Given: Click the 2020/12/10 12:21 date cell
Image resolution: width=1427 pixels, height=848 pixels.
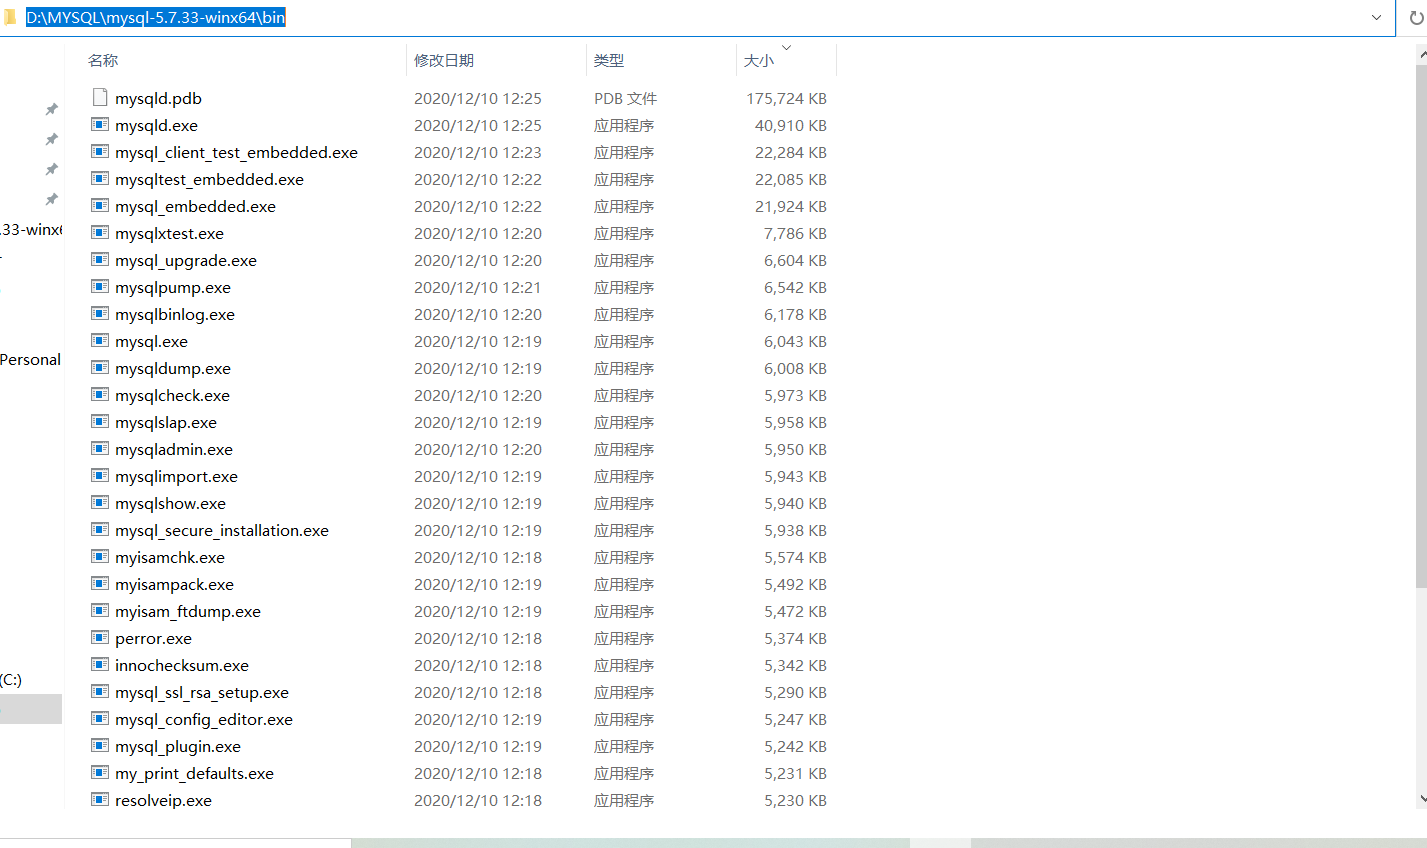Looking at the screenshot, I should coord(478,287).
